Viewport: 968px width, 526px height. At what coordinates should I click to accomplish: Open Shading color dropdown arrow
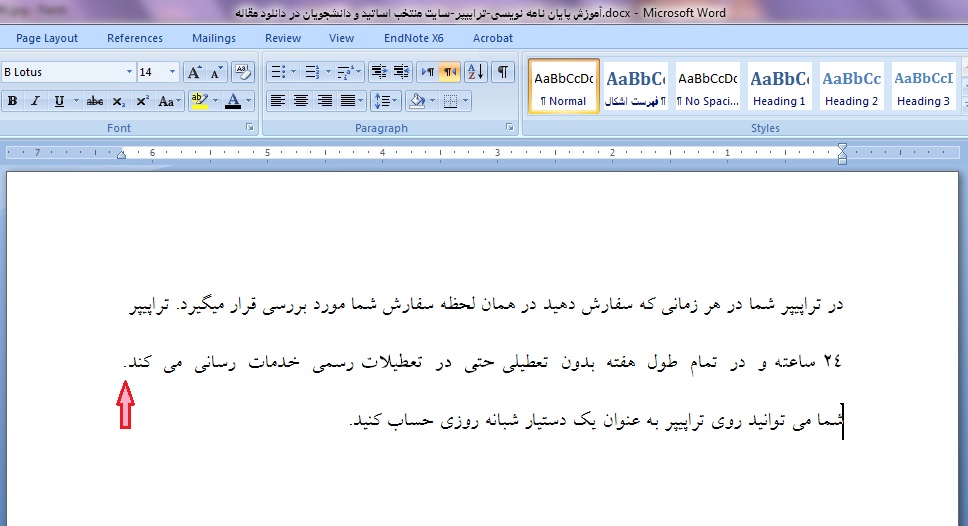point(432,101)
